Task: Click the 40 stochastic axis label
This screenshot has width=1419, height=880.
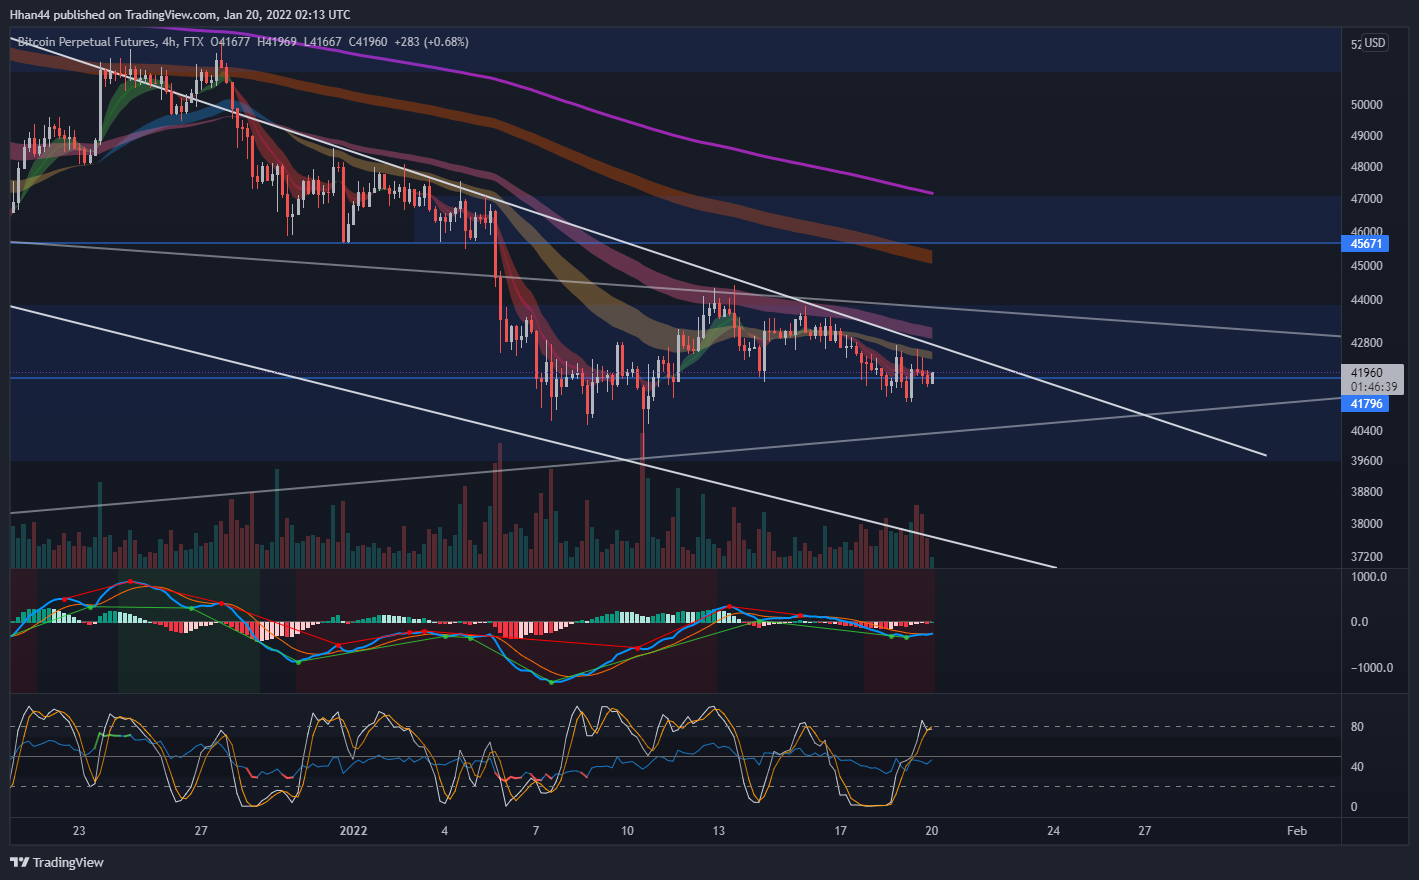Action: click(1357, 767)
